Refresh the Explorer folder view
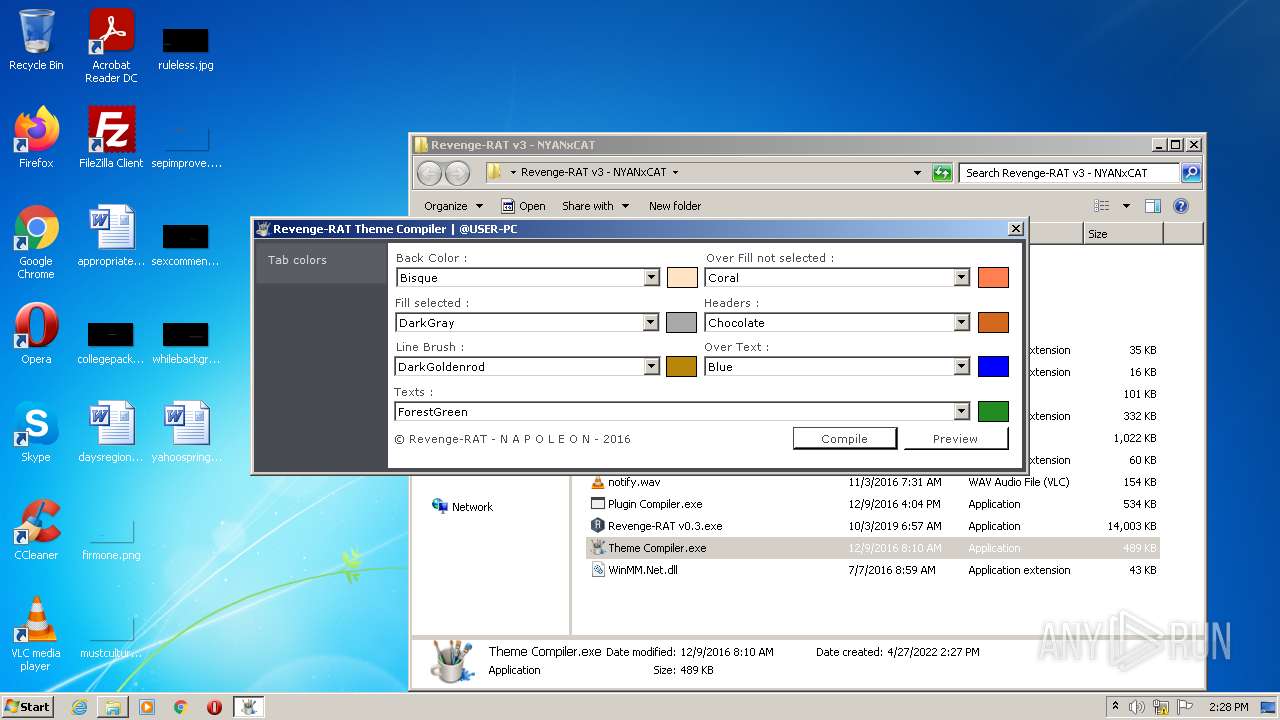Screen dimensions: 1280x720 [x=941, y=173]
